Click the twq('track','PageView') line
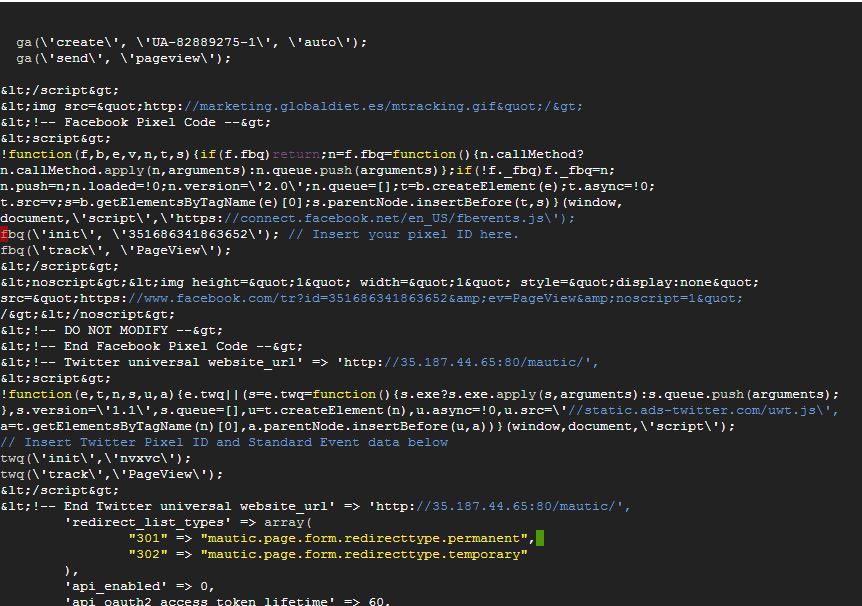The image size is (862, 606). (112, 474)
